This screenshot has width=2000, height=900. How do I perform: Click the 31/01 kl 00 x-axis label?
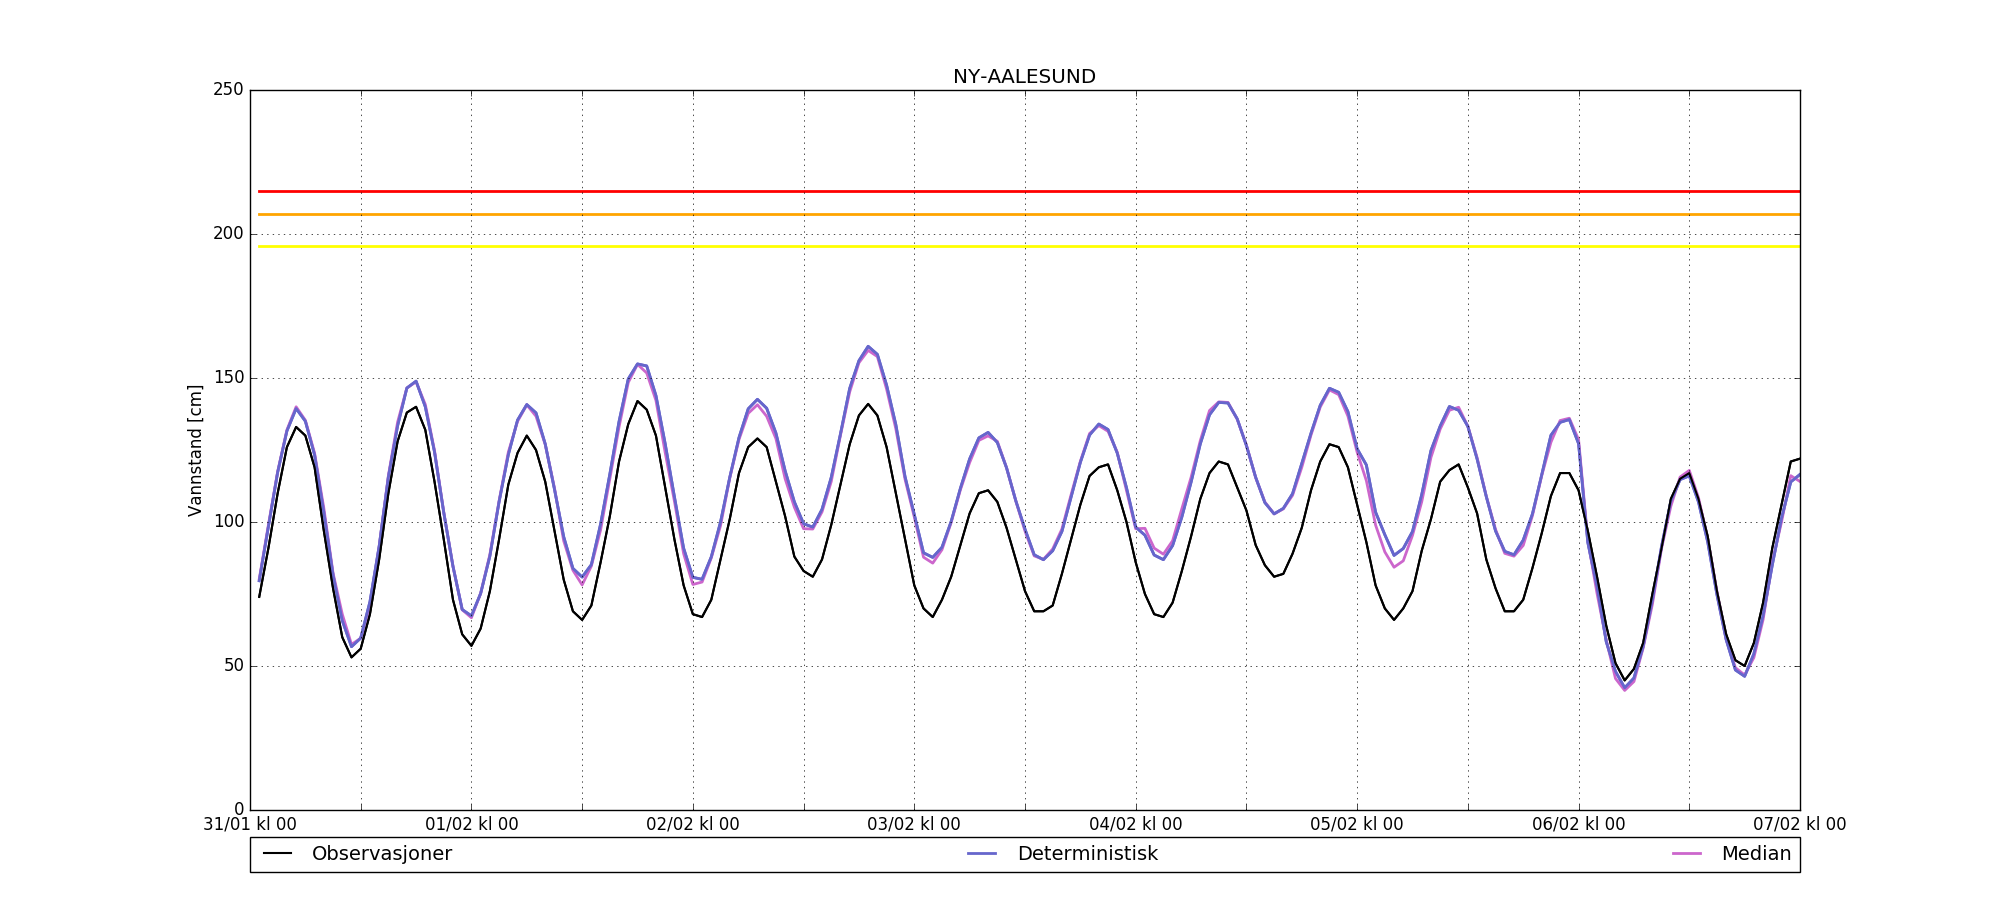click(250, 825)
